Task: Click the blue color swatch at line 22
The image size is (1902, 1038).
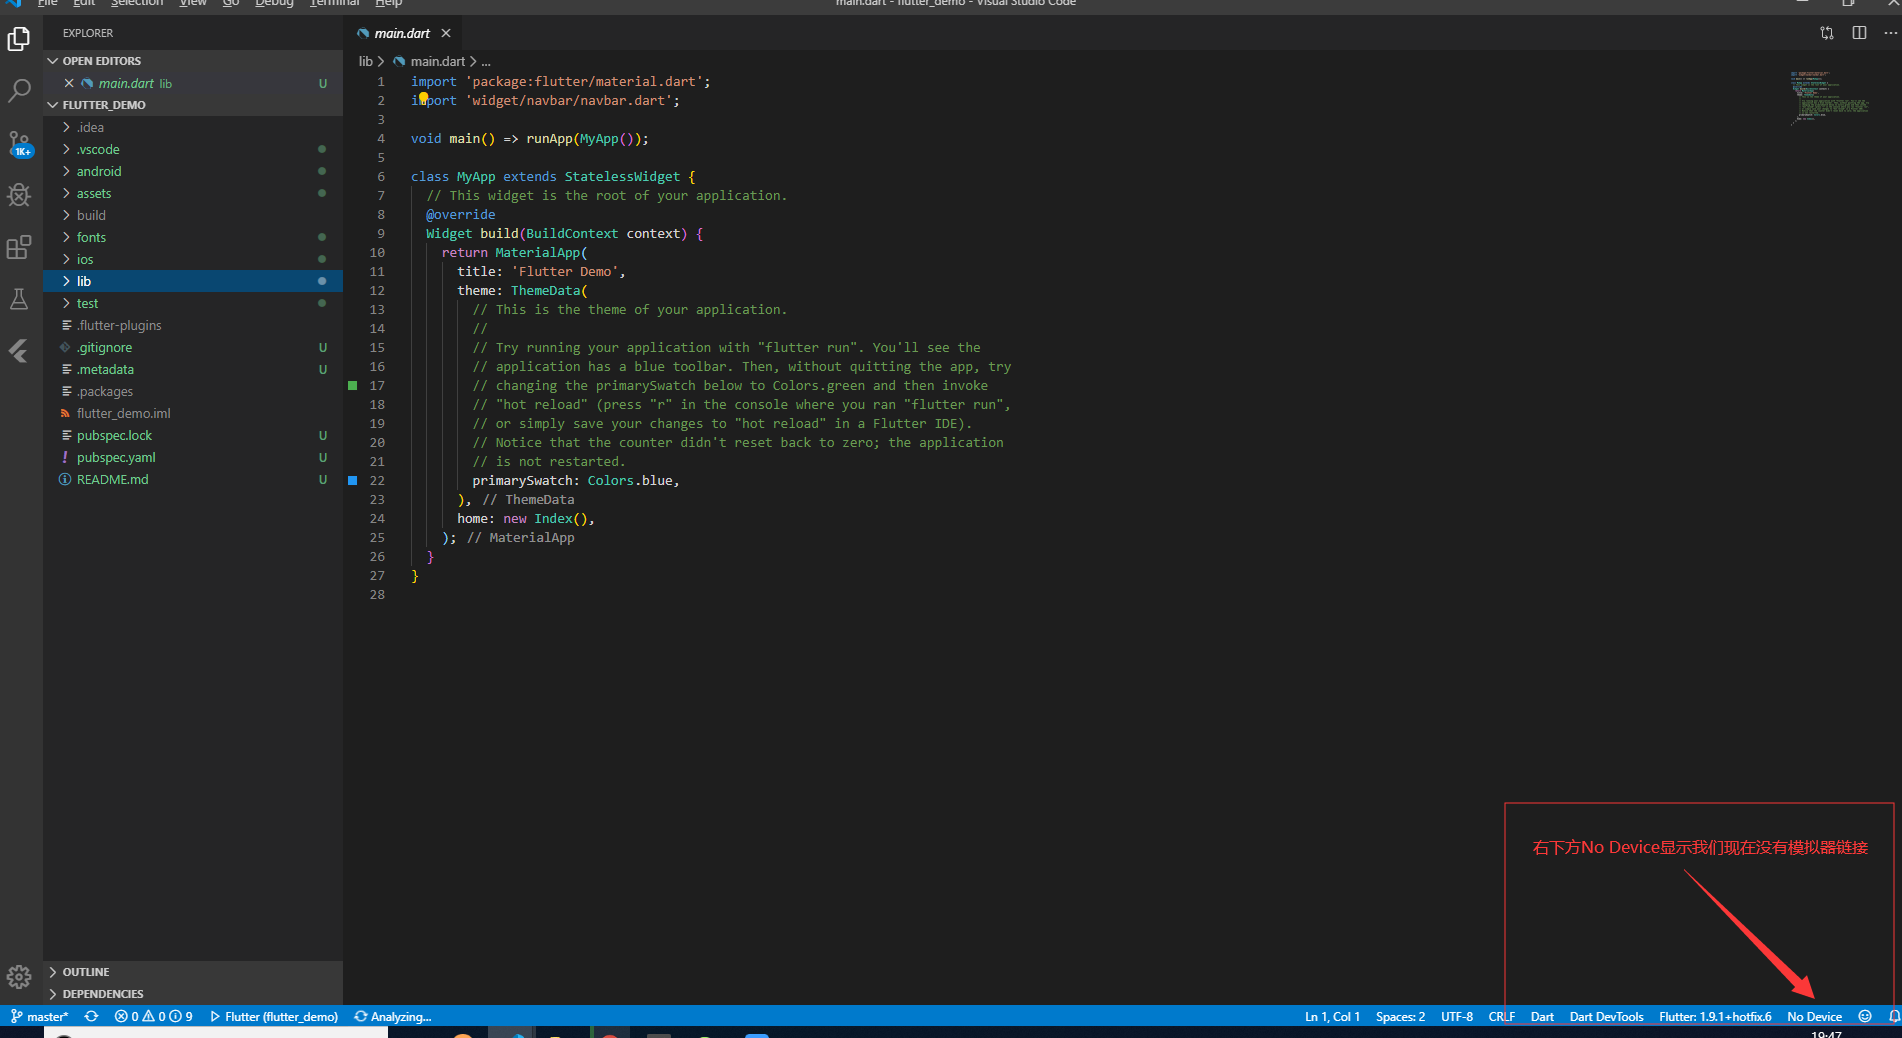Action: point(352,481)
